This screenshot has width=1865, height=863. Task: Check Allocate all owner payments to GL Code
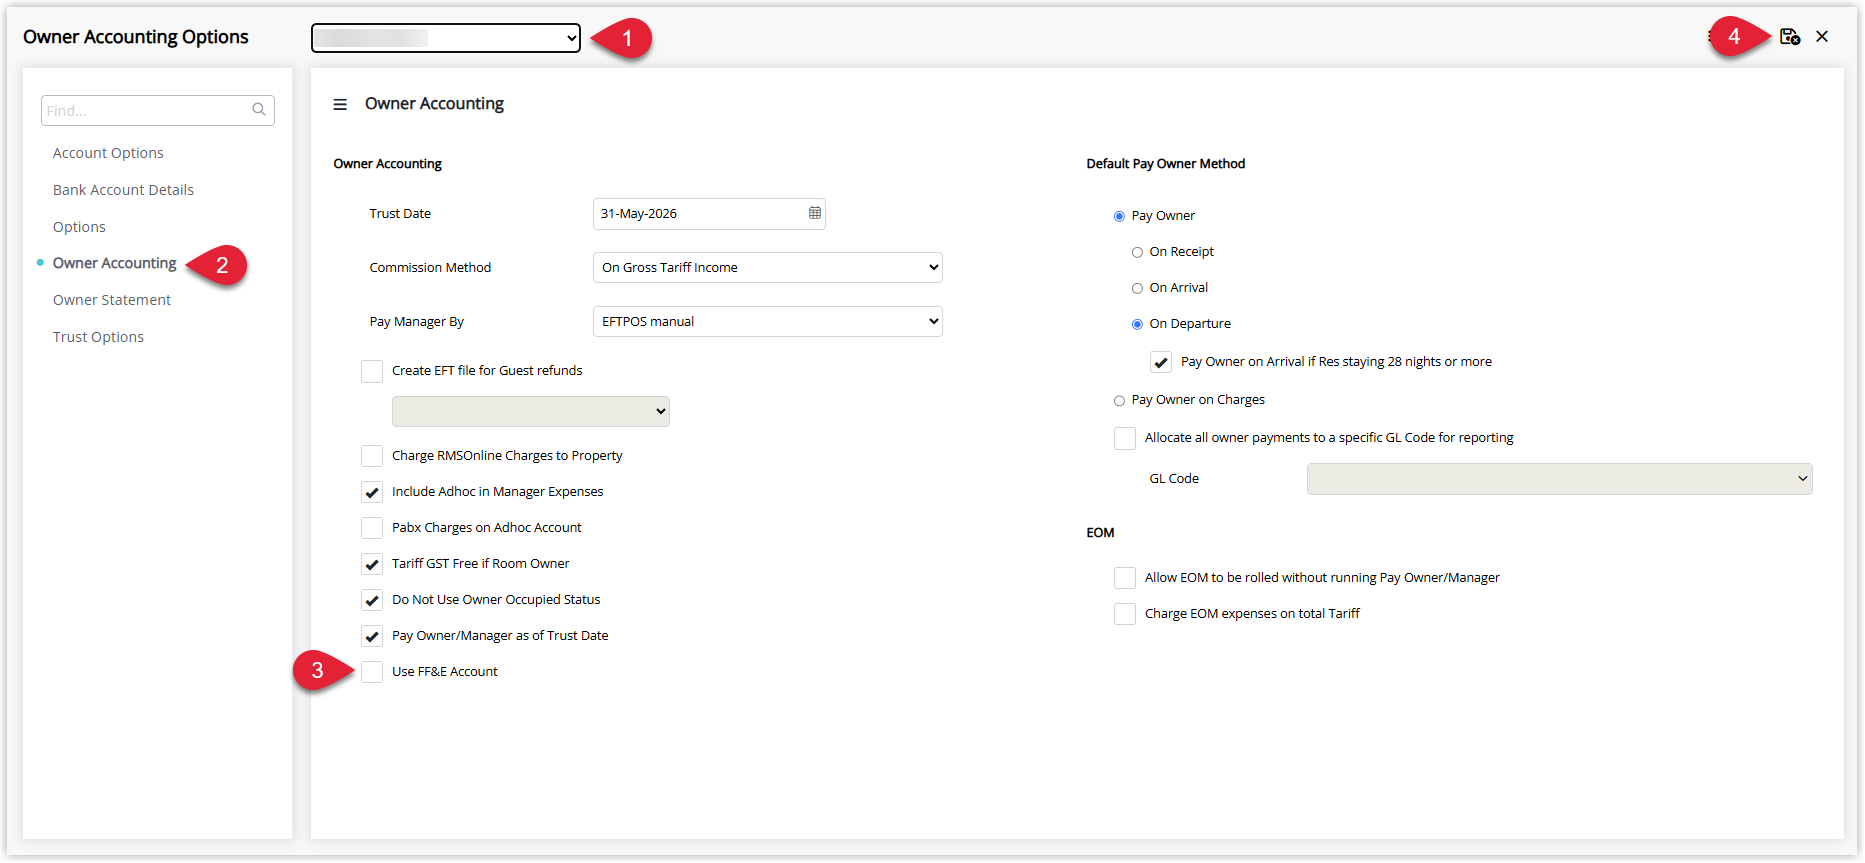(x=1125, y=438)
